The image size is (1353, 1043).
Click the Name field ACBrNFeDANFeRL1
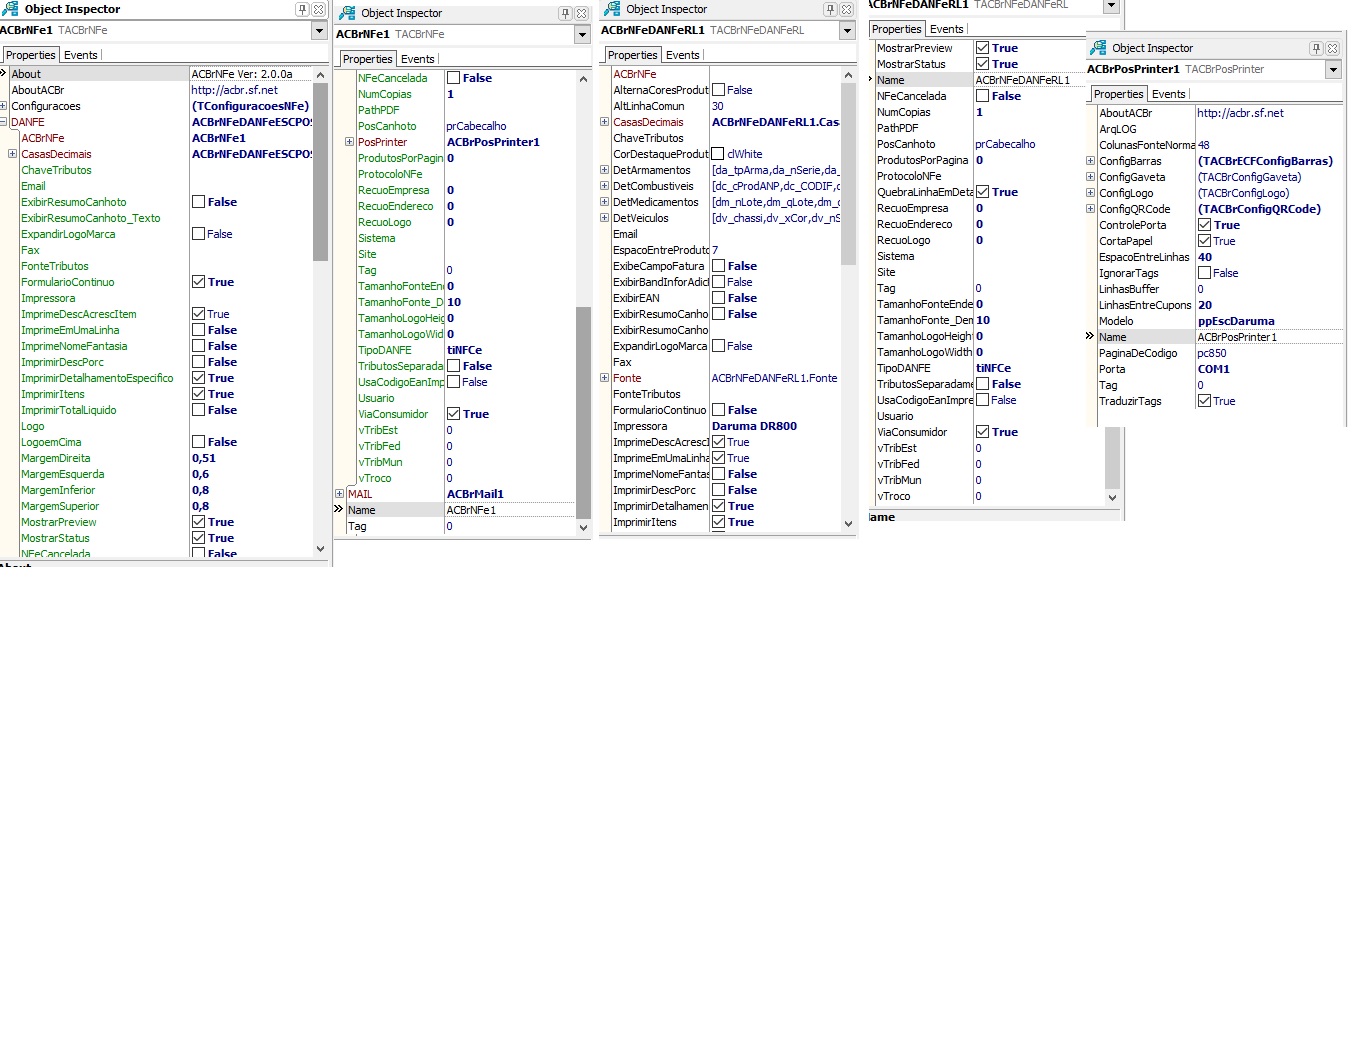pos(1023,80)
